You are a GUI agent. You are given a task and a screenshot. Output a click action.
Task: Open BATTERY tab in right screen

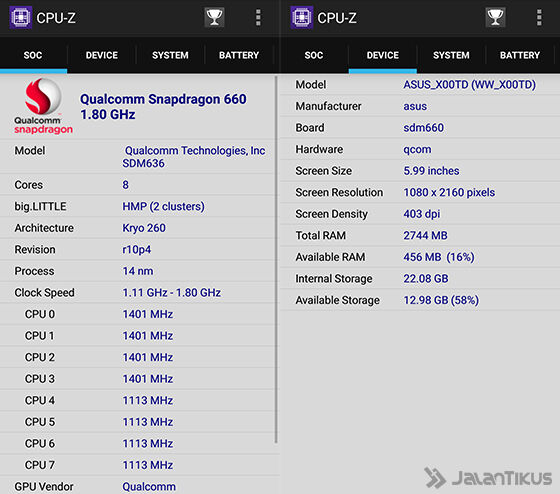[x=520, y=55]
